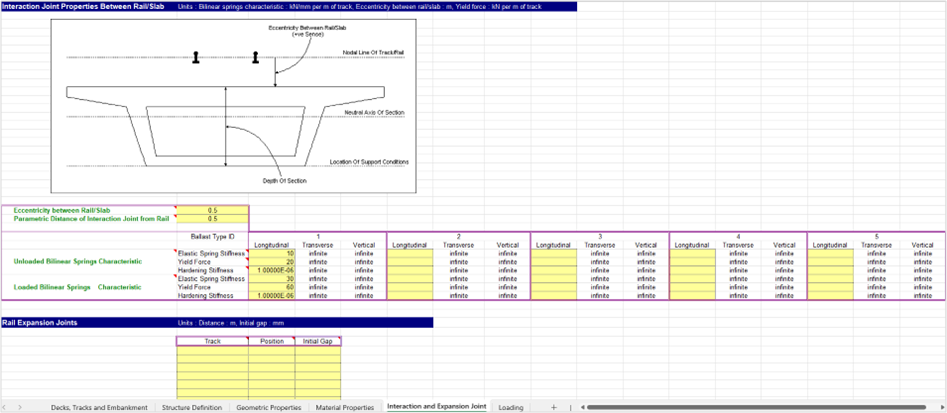Select unloaded Elastic Spring Stiffness cell with 10
The image size is (947, 413).
pyautogui.click(x=272, y=253)
